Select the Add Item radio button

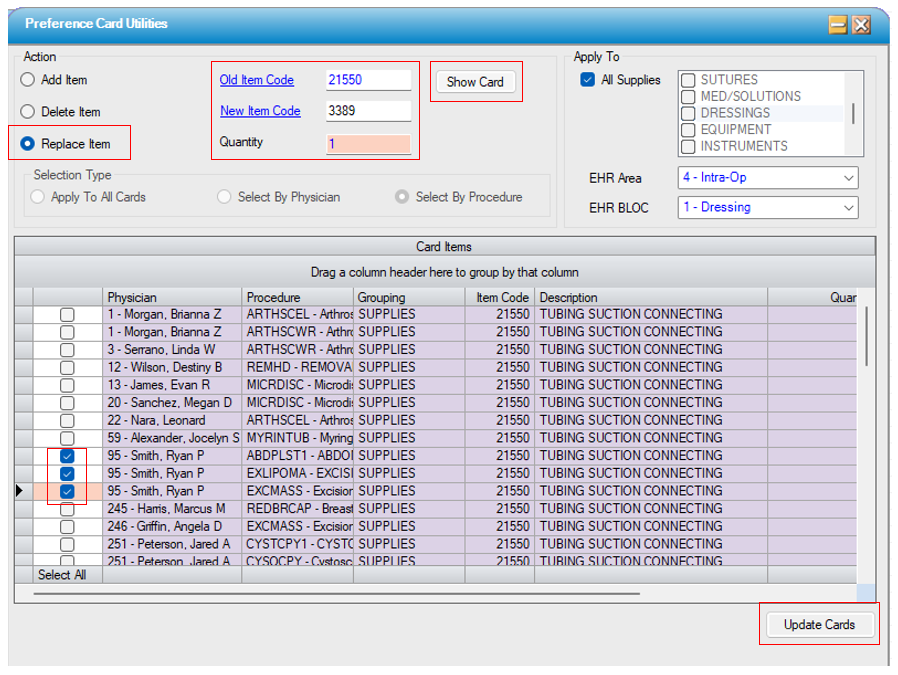[28, 80]
